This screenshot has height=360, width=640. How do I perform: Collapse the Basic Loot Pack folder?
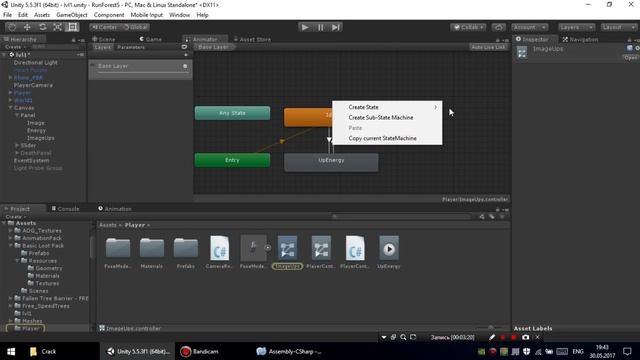pyautogui.click(x=11, y=246)
